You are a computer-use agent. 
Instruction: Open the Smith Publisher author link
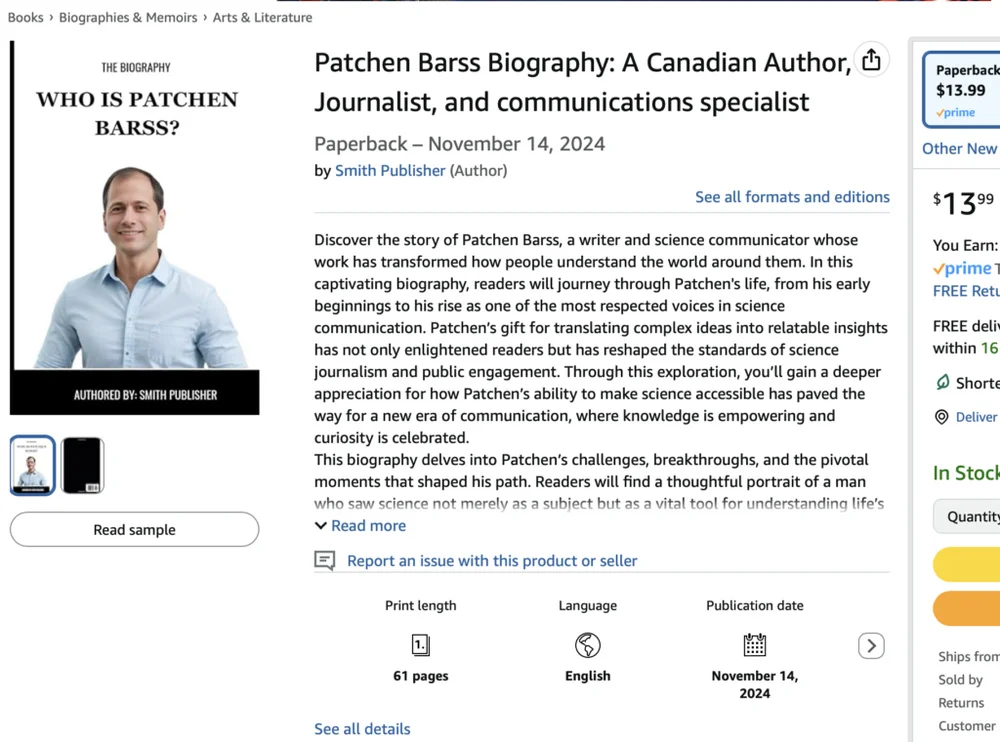390,171
